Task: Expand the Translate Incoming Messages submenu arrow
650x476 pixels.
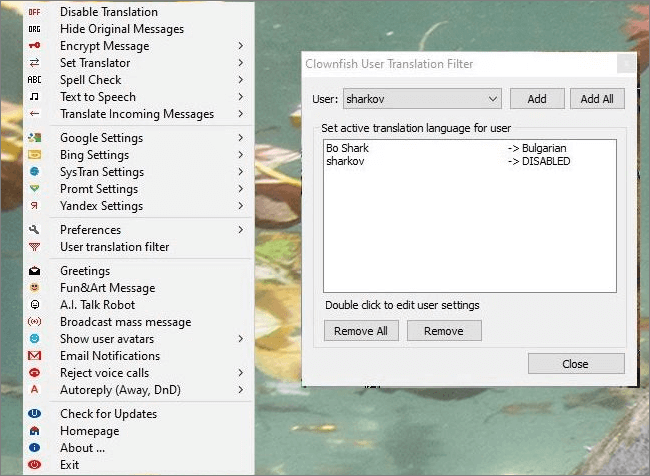Action: pos(241,114)
